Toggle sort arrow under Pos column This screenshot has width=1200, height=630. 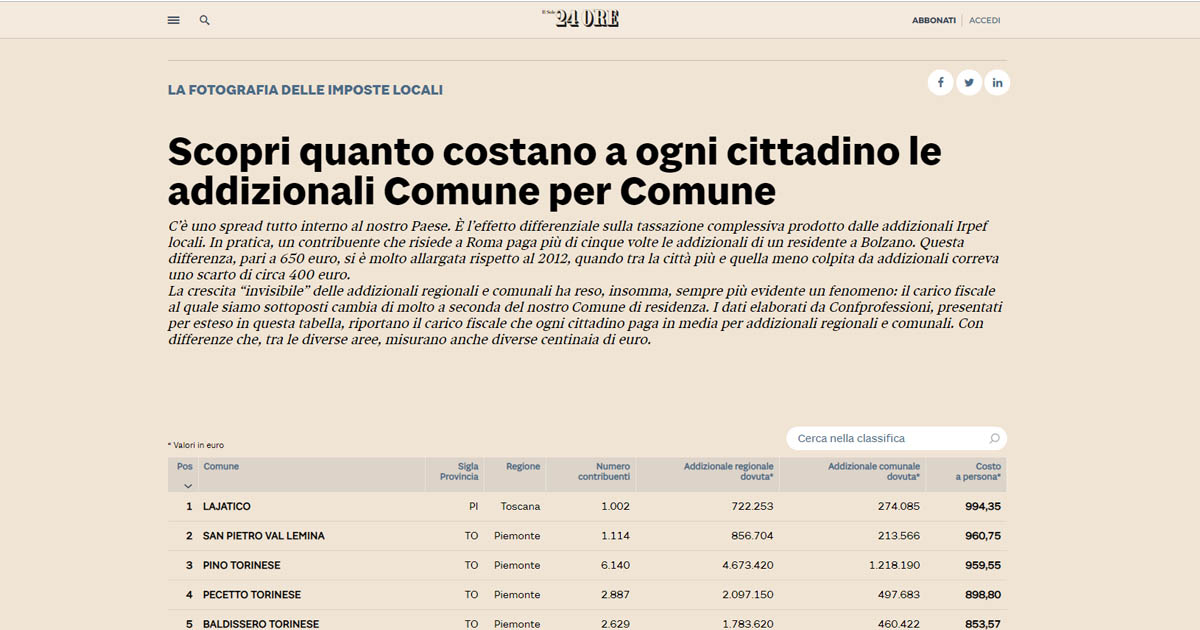click(x=187, y=486)
